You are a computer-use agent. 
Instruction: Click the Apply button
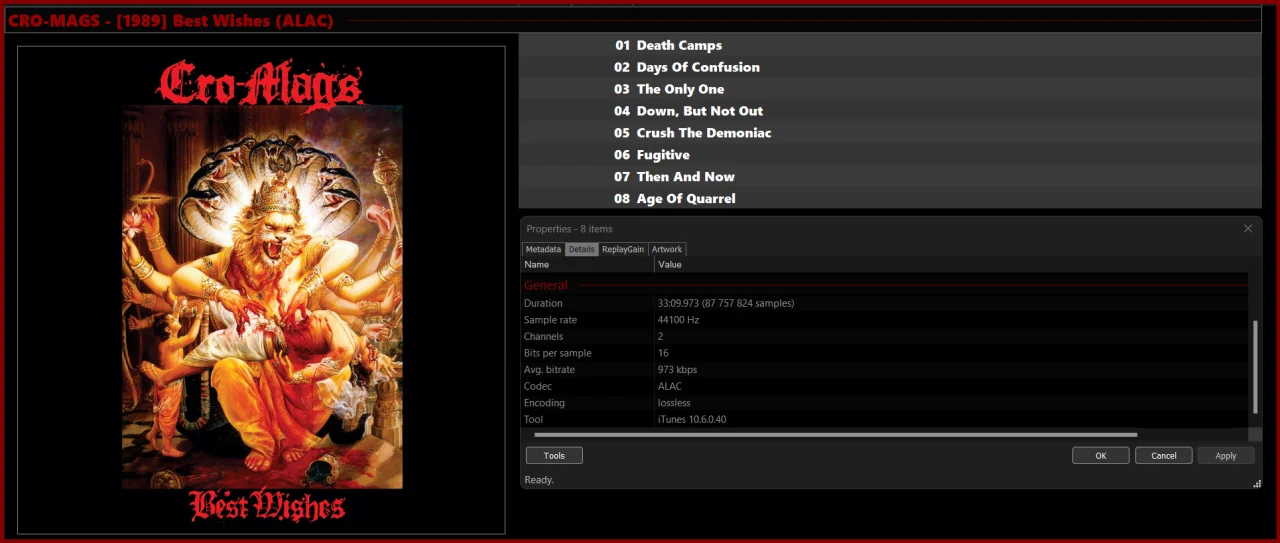point(1226,455)
